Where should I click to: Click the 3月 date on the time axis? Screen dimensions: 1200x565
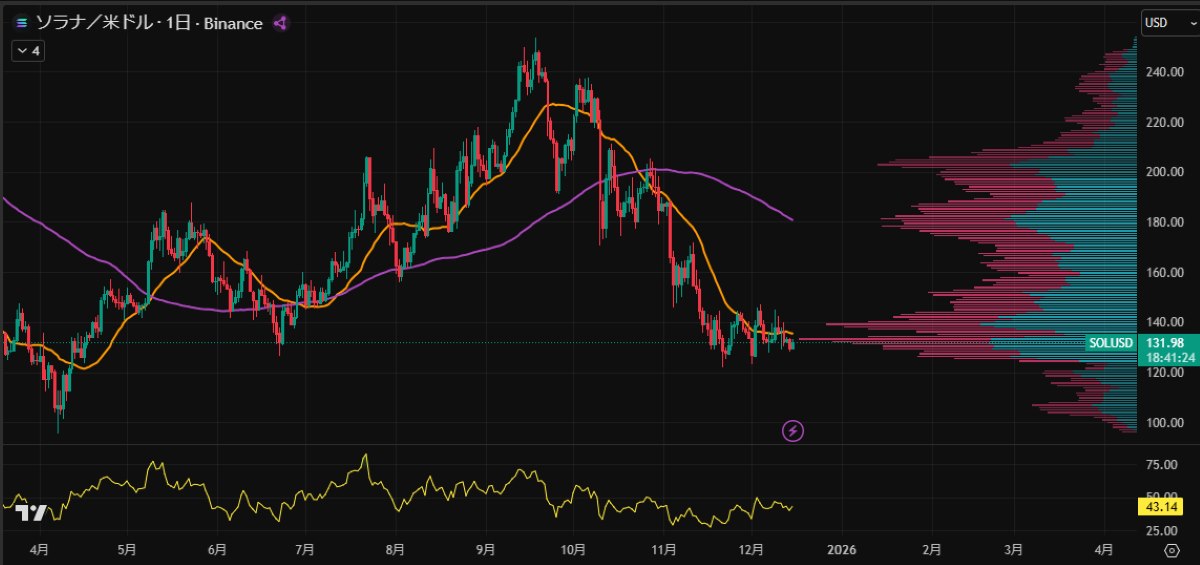[x=1014, y=550]
